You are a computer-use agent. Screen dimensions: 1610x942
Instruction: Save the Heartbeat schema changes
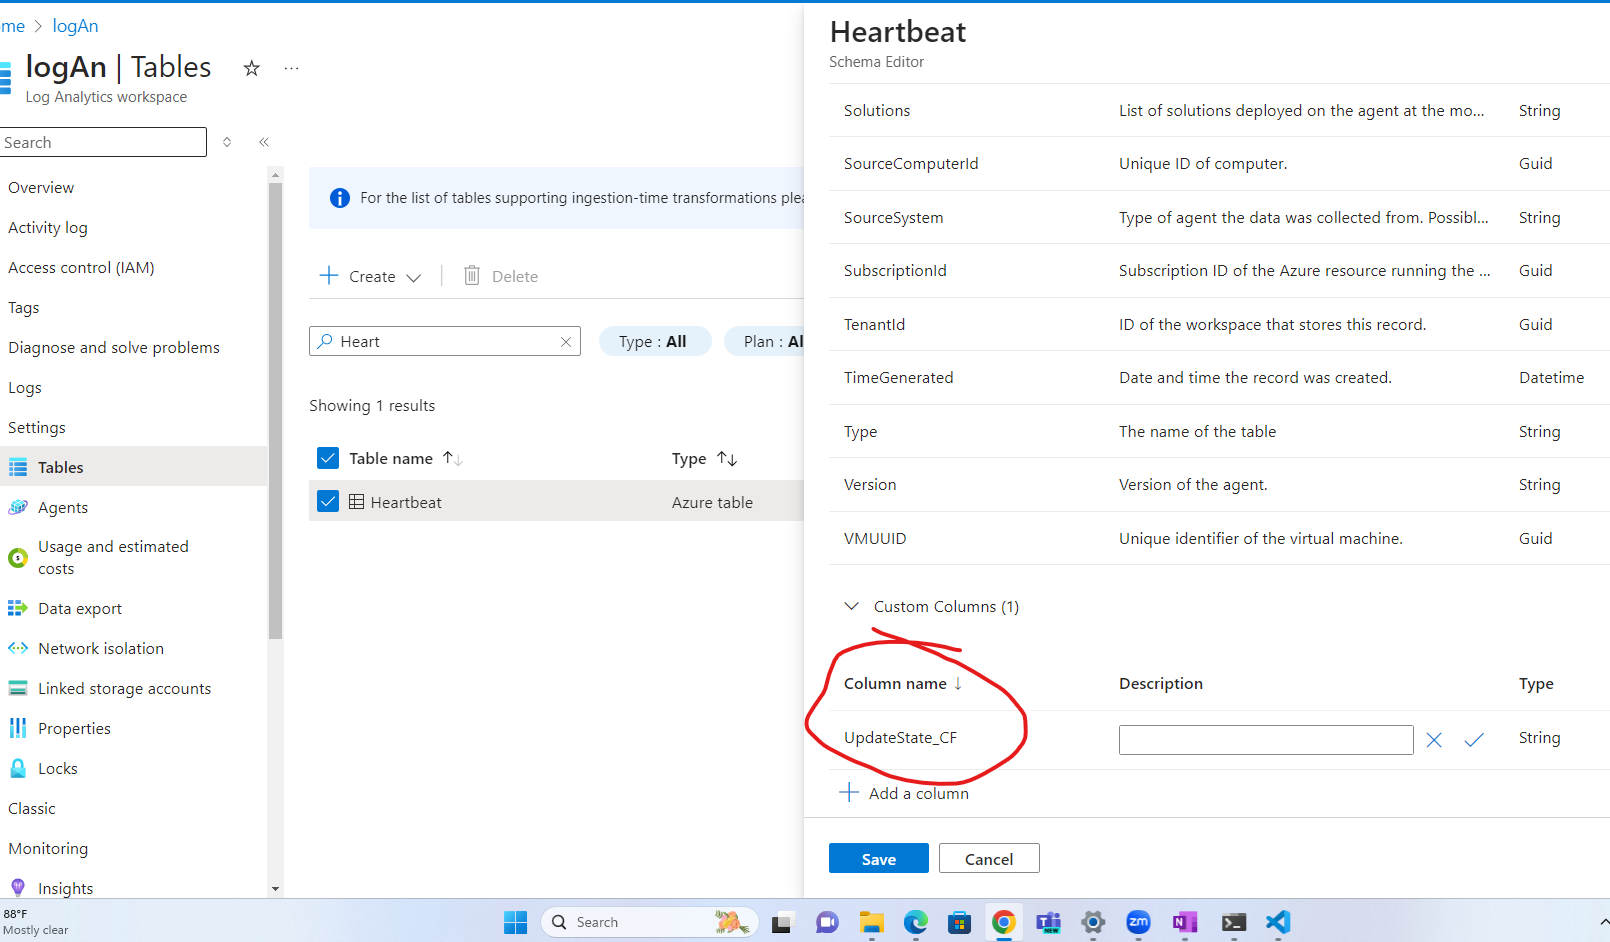point(879,858)
